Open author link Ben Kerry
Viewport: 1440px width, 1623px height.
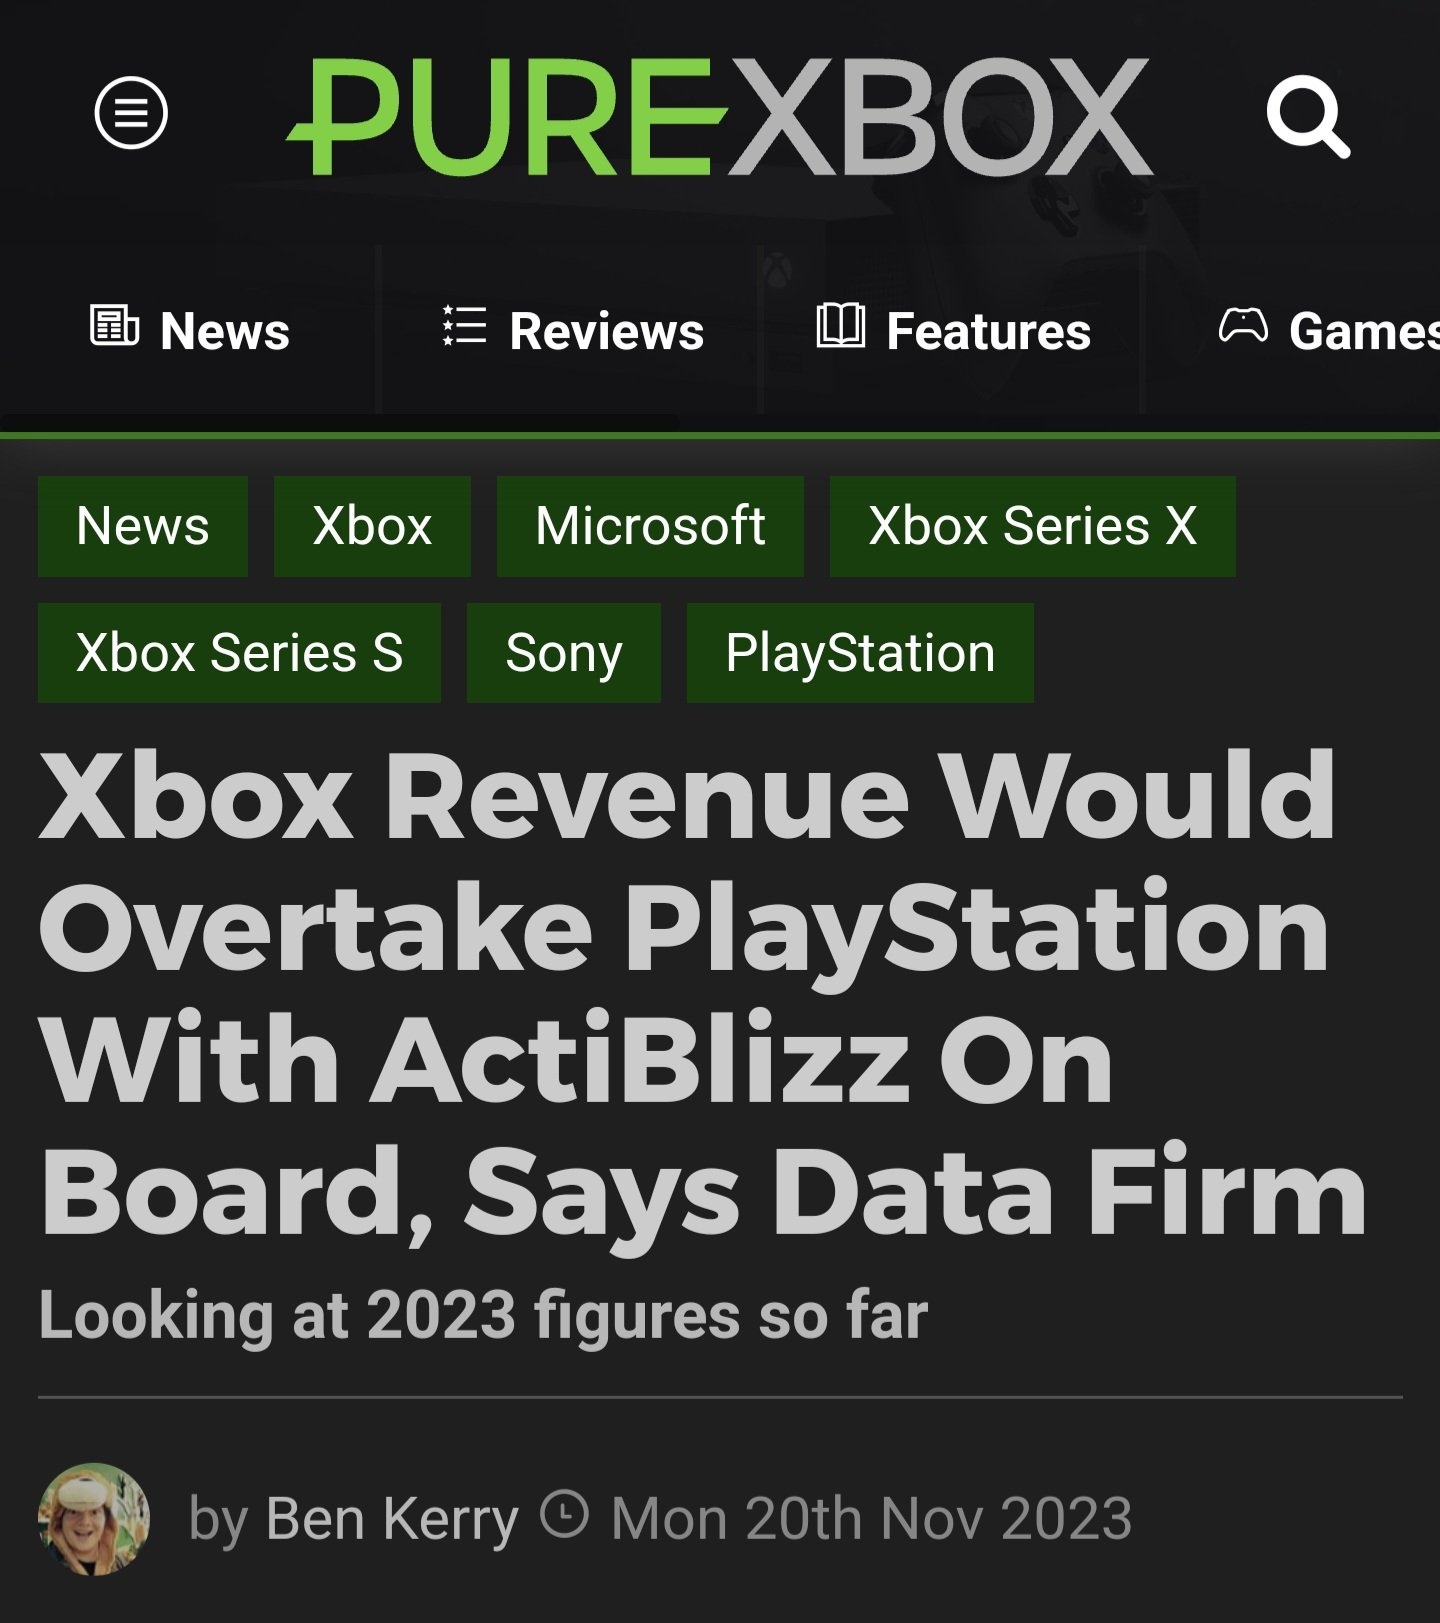pos(392,1519)
